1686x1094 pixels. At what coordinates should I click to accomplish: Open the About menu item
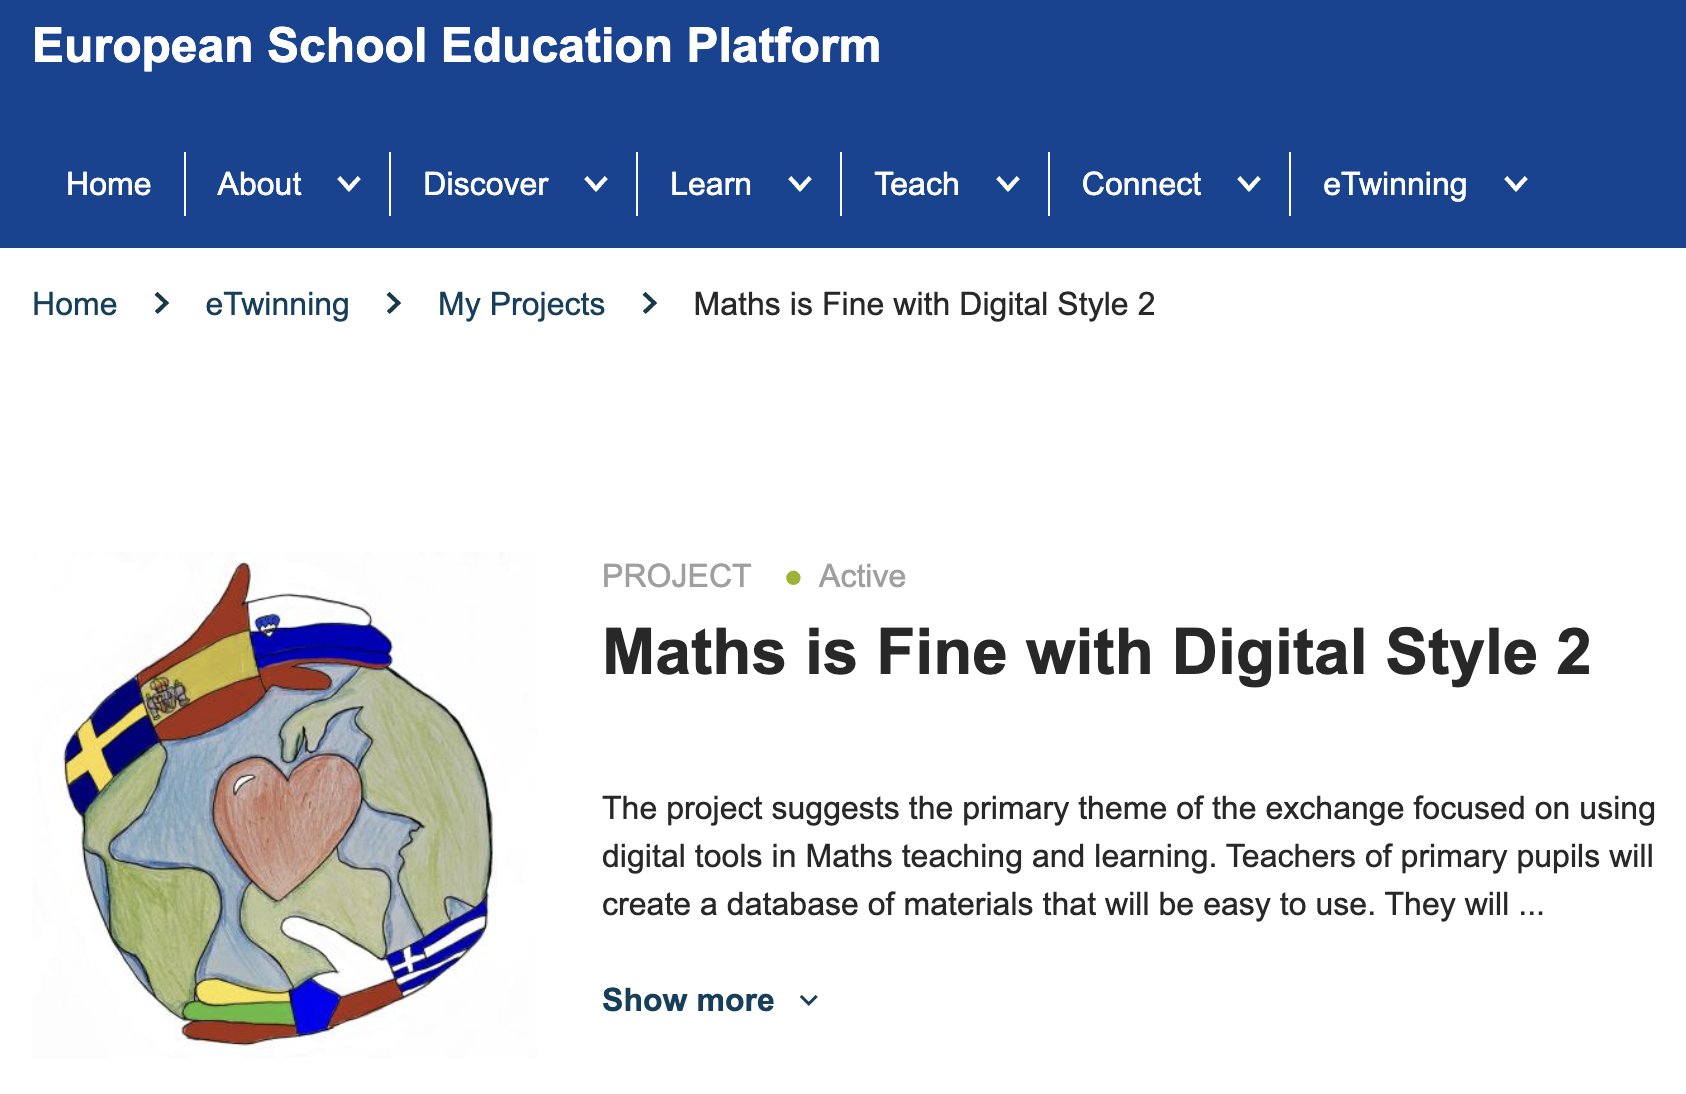[x=259, y=184]
